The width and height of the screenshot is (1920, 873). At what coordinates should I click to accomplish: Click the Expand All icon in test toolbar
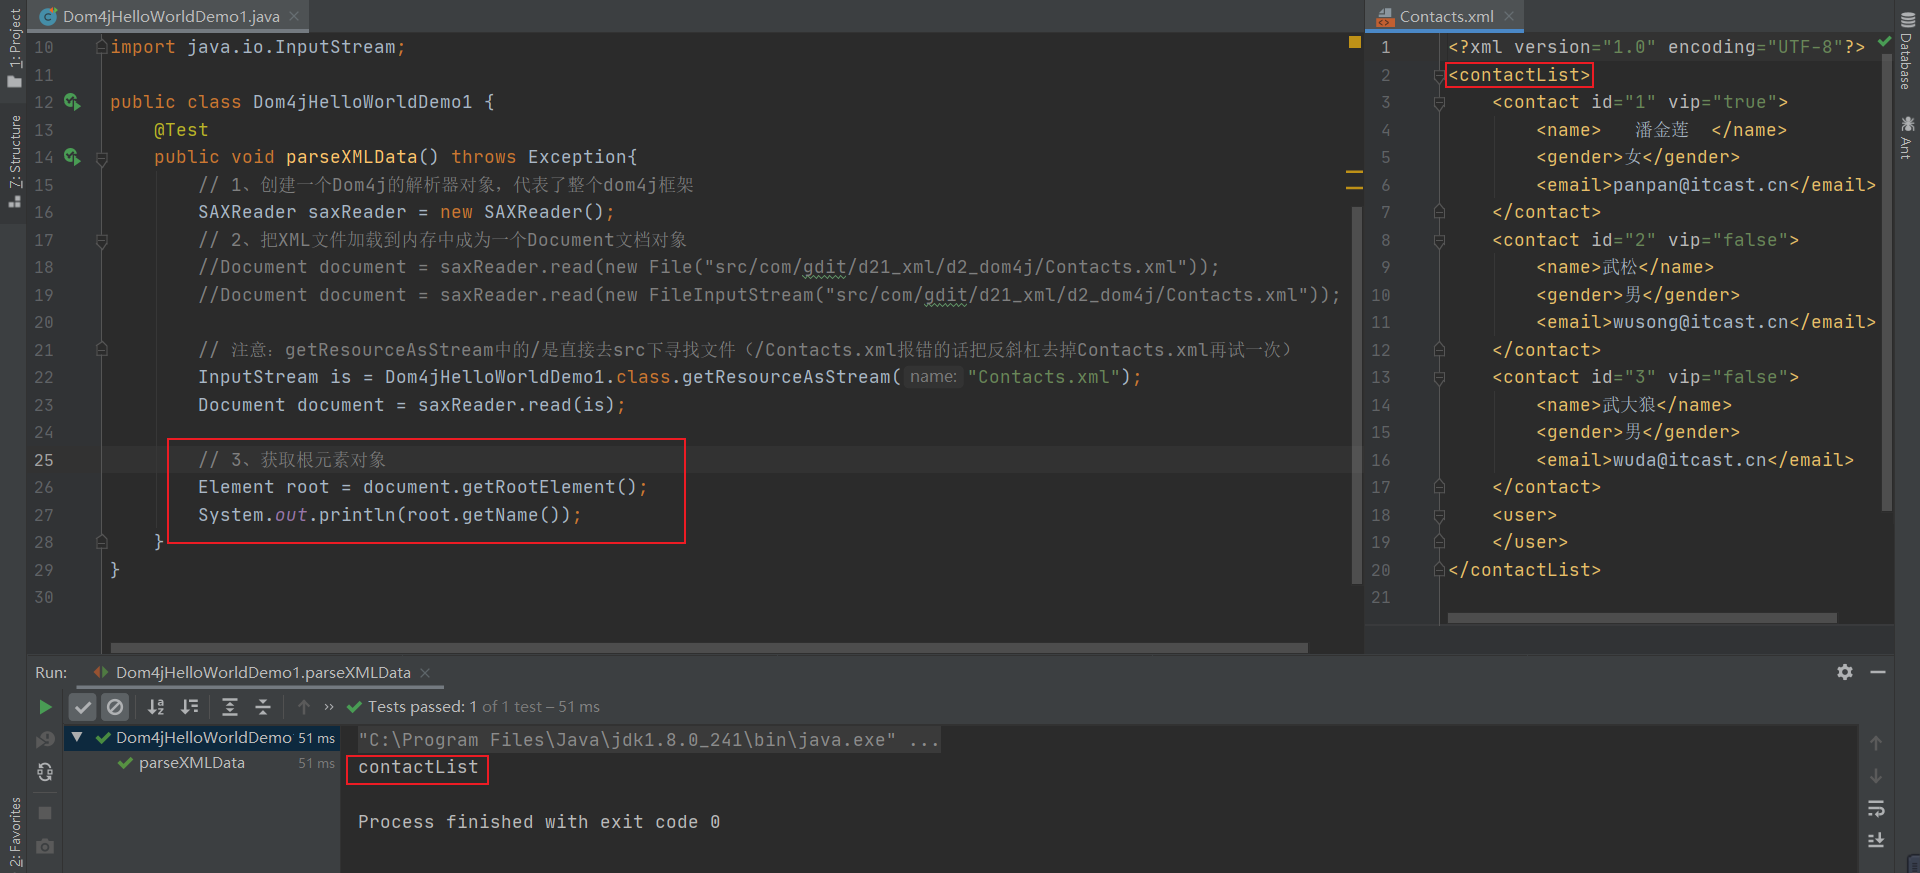(230, 707)
